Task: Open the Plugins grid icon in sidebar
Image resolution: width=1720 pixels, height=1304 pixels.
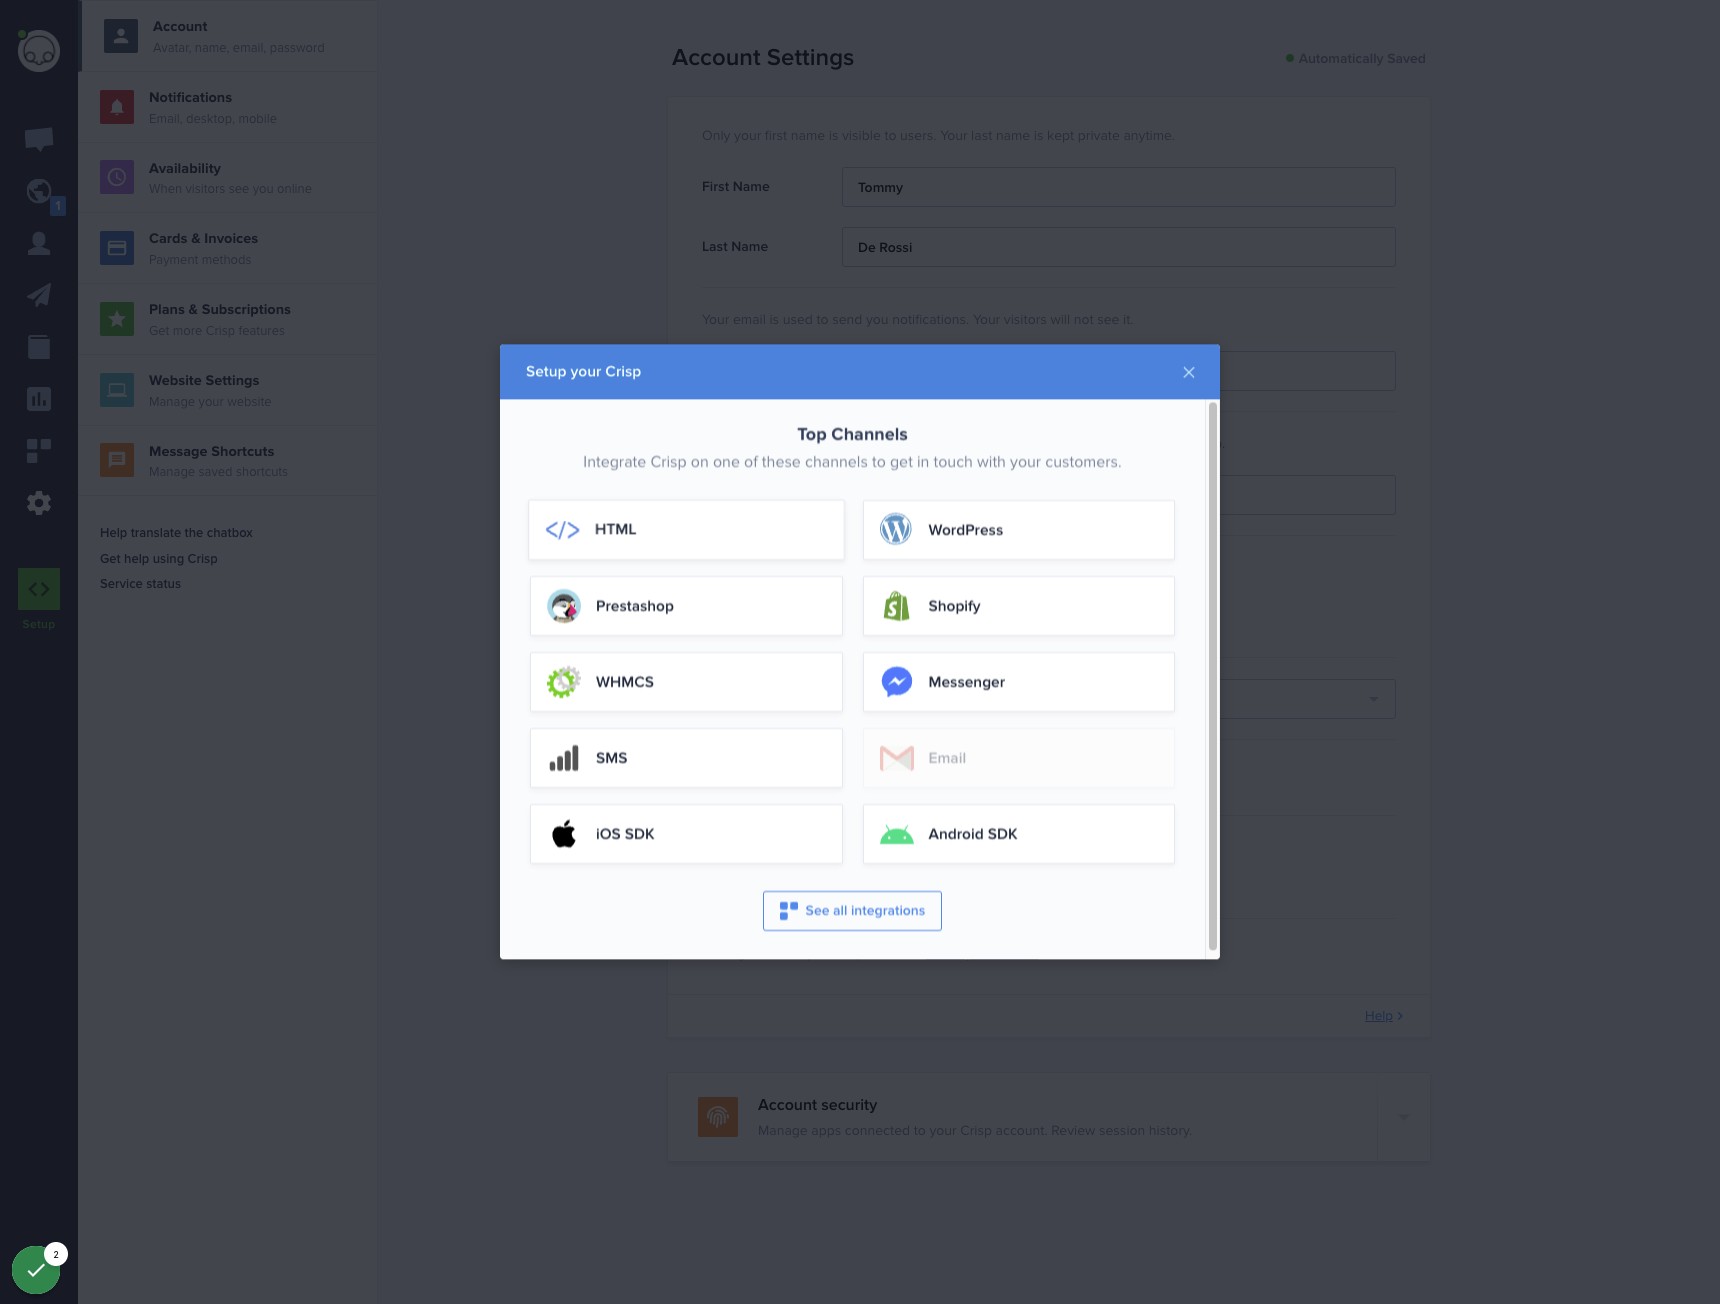Action: coord(39,451)
